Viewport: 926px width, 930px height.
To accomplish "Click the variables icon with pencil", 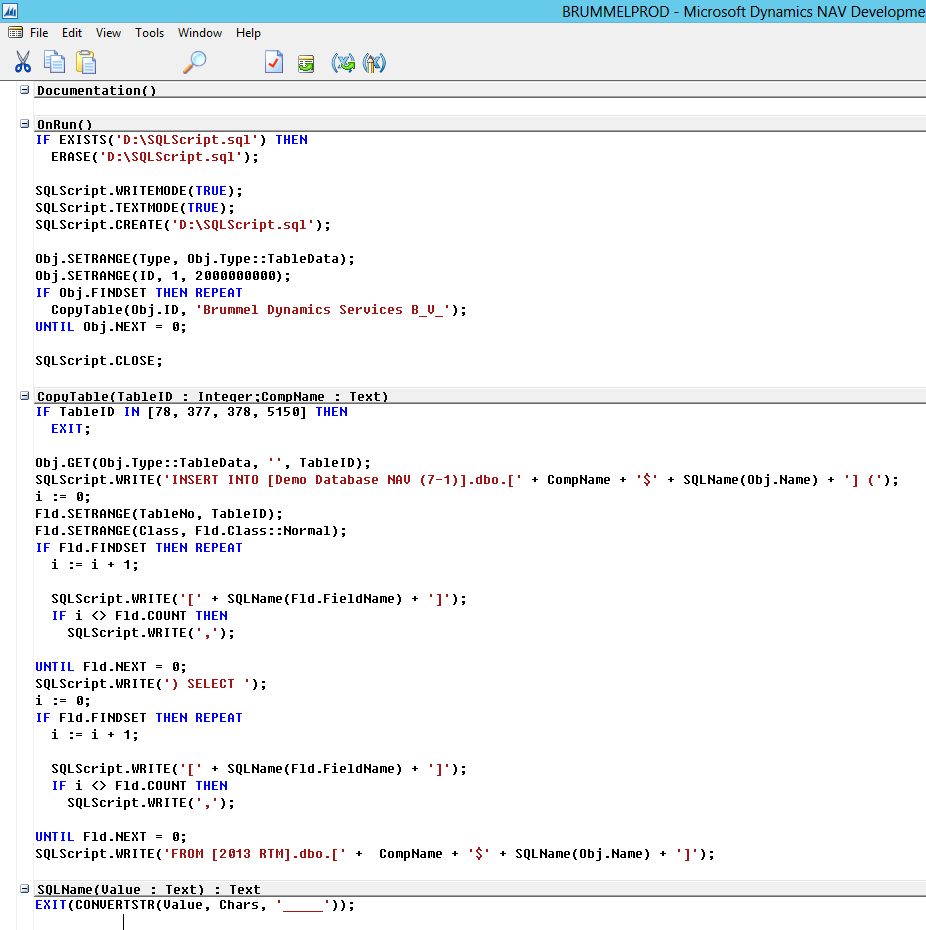I will click(x=374, y=63).
